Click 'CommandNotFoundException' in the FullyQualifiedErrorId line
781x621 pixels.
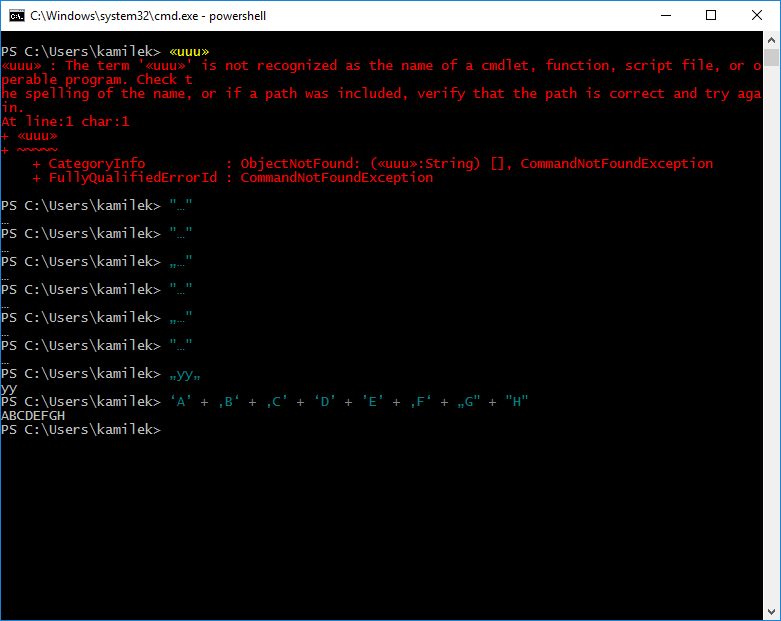337,178
